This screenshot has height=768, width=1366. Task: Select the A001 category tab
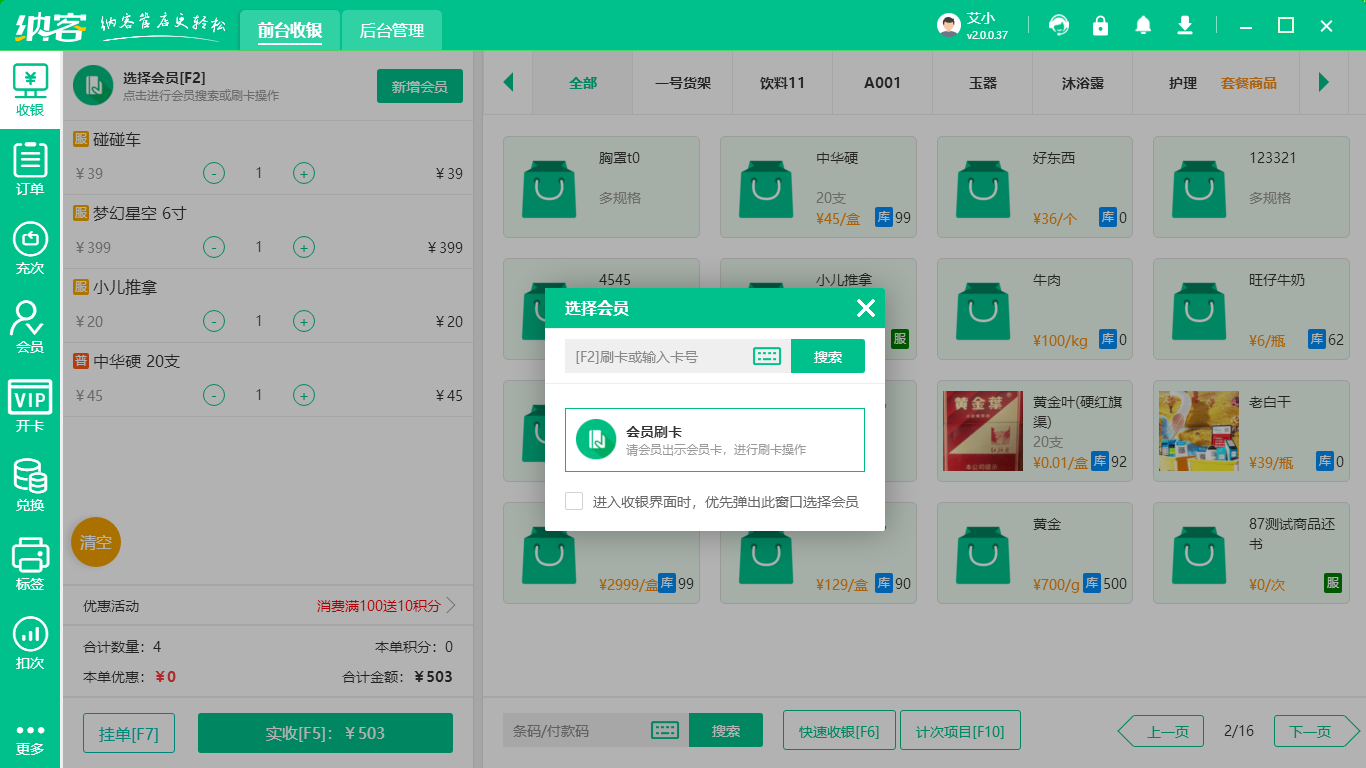(x=883, y=83)
